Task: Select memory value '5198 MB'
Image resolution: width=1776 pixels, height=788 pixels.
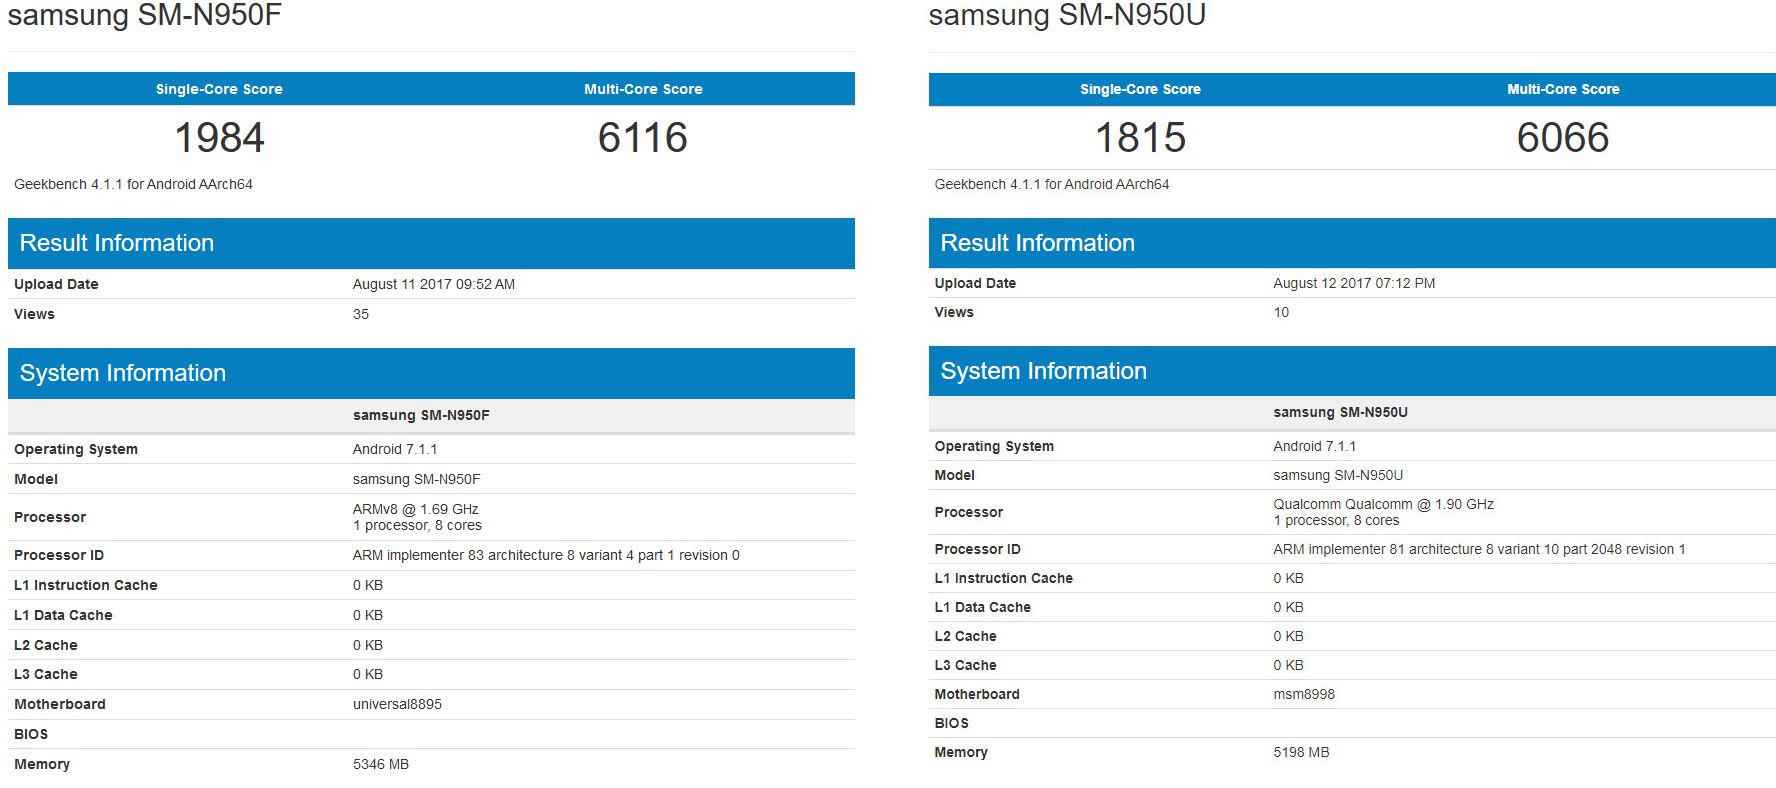Action: (1301, 752)
